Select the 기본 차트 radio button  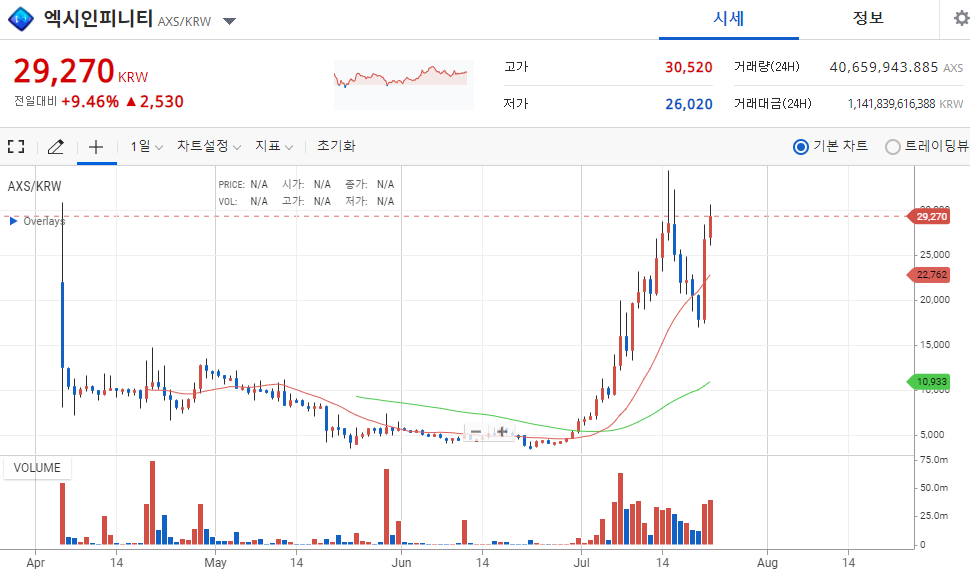800,147
